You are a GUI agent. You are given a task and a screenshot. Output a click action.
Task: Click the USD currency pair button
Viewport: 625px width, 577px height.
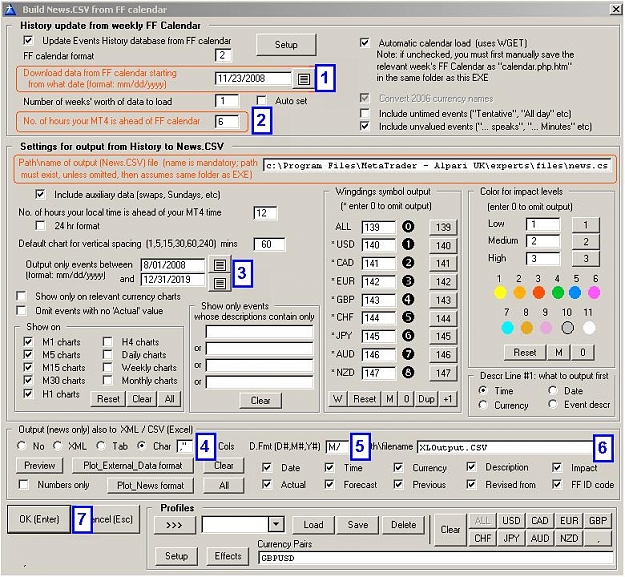[511, 521]
